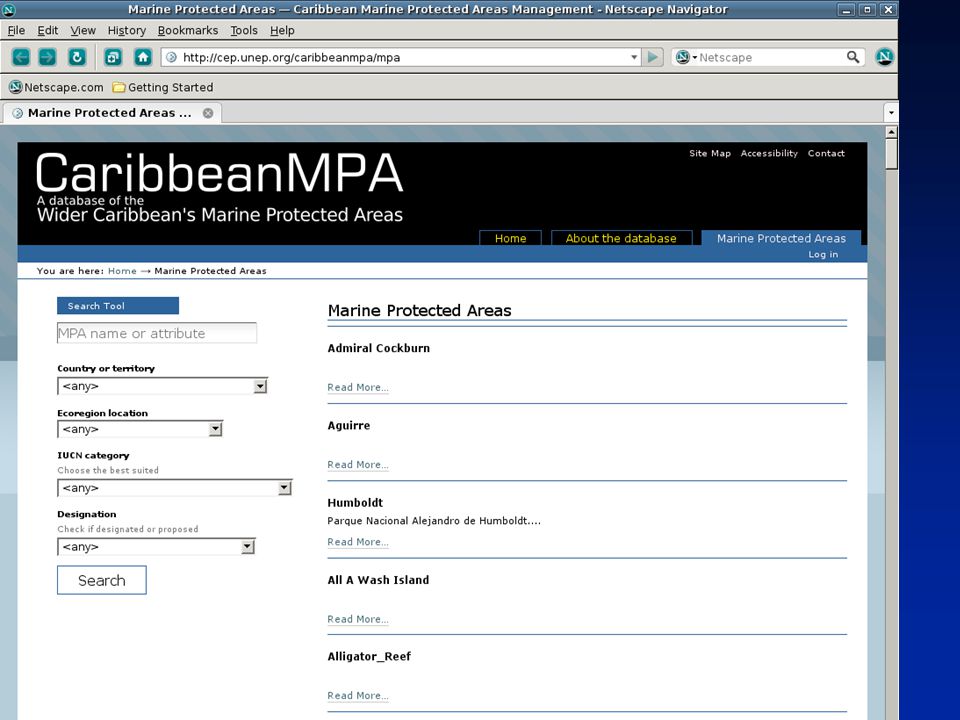Click the search engine selector icon
Viewport: 960px width, 720px height.
pos(686,57)
